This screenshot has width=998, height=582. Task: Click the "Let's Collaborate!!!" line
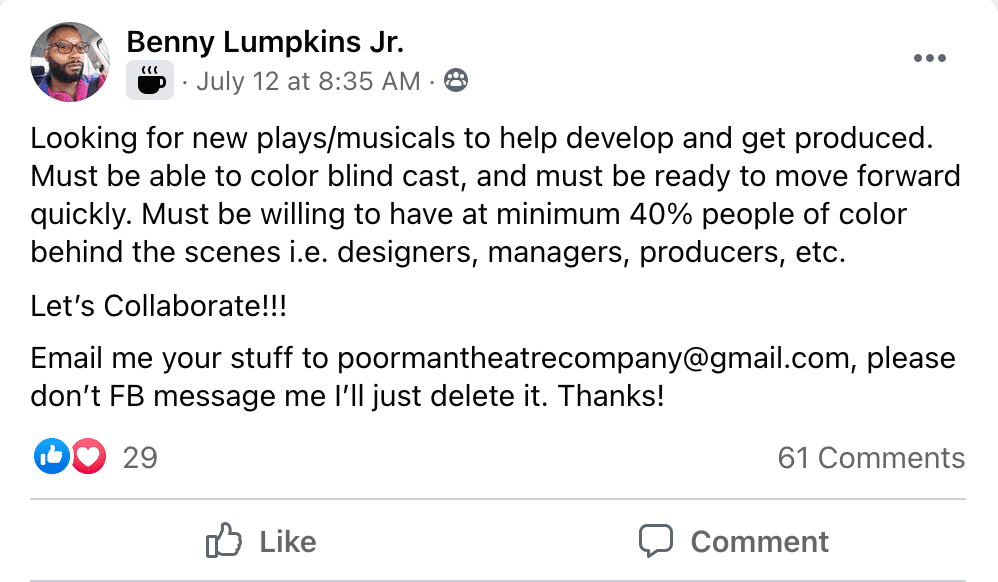click(x=158, y=306)
